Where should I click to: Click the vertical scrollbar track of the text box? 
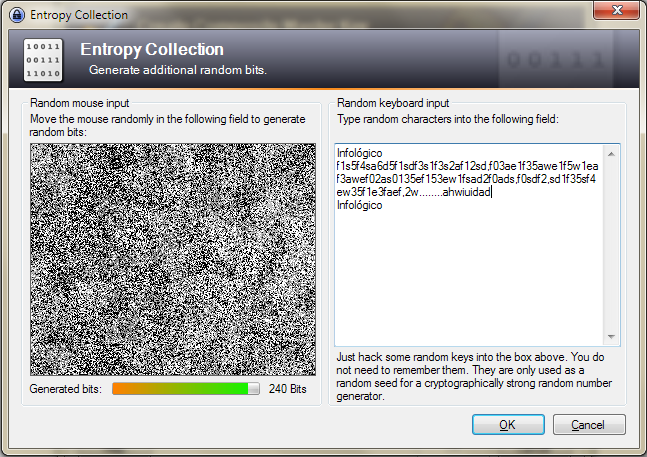(611, 247)
